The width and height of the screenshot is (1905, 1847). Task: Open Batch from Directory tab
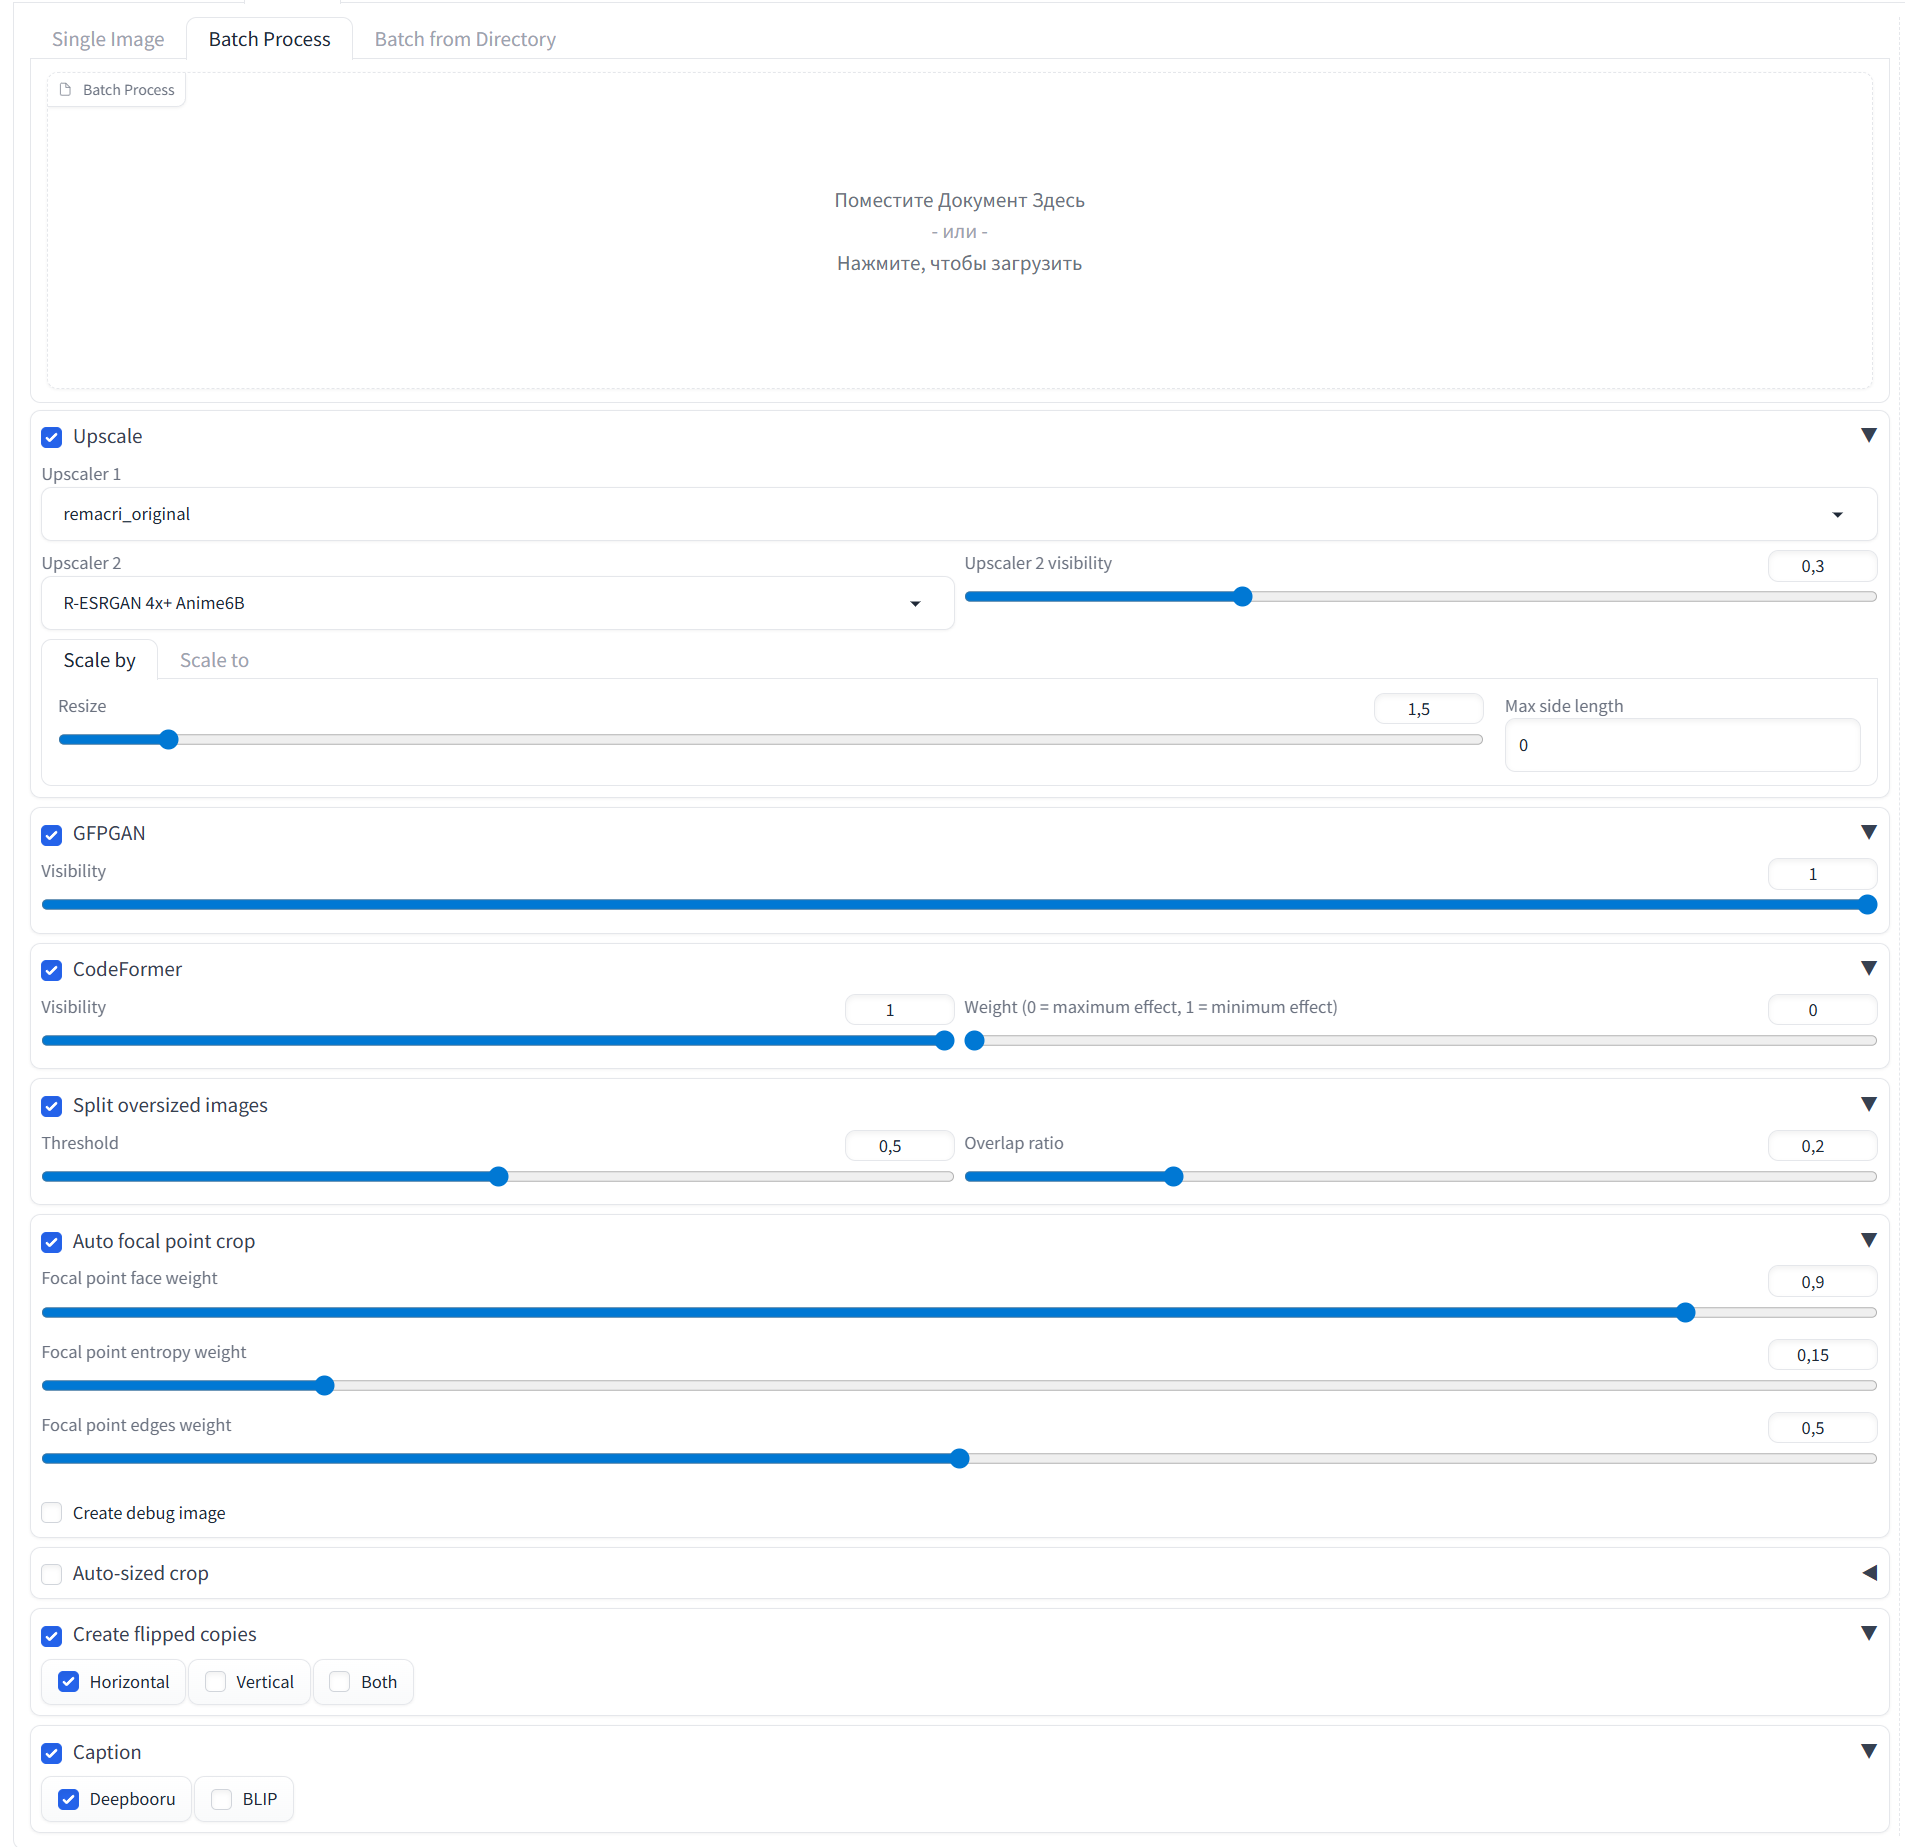click(465, 39)
